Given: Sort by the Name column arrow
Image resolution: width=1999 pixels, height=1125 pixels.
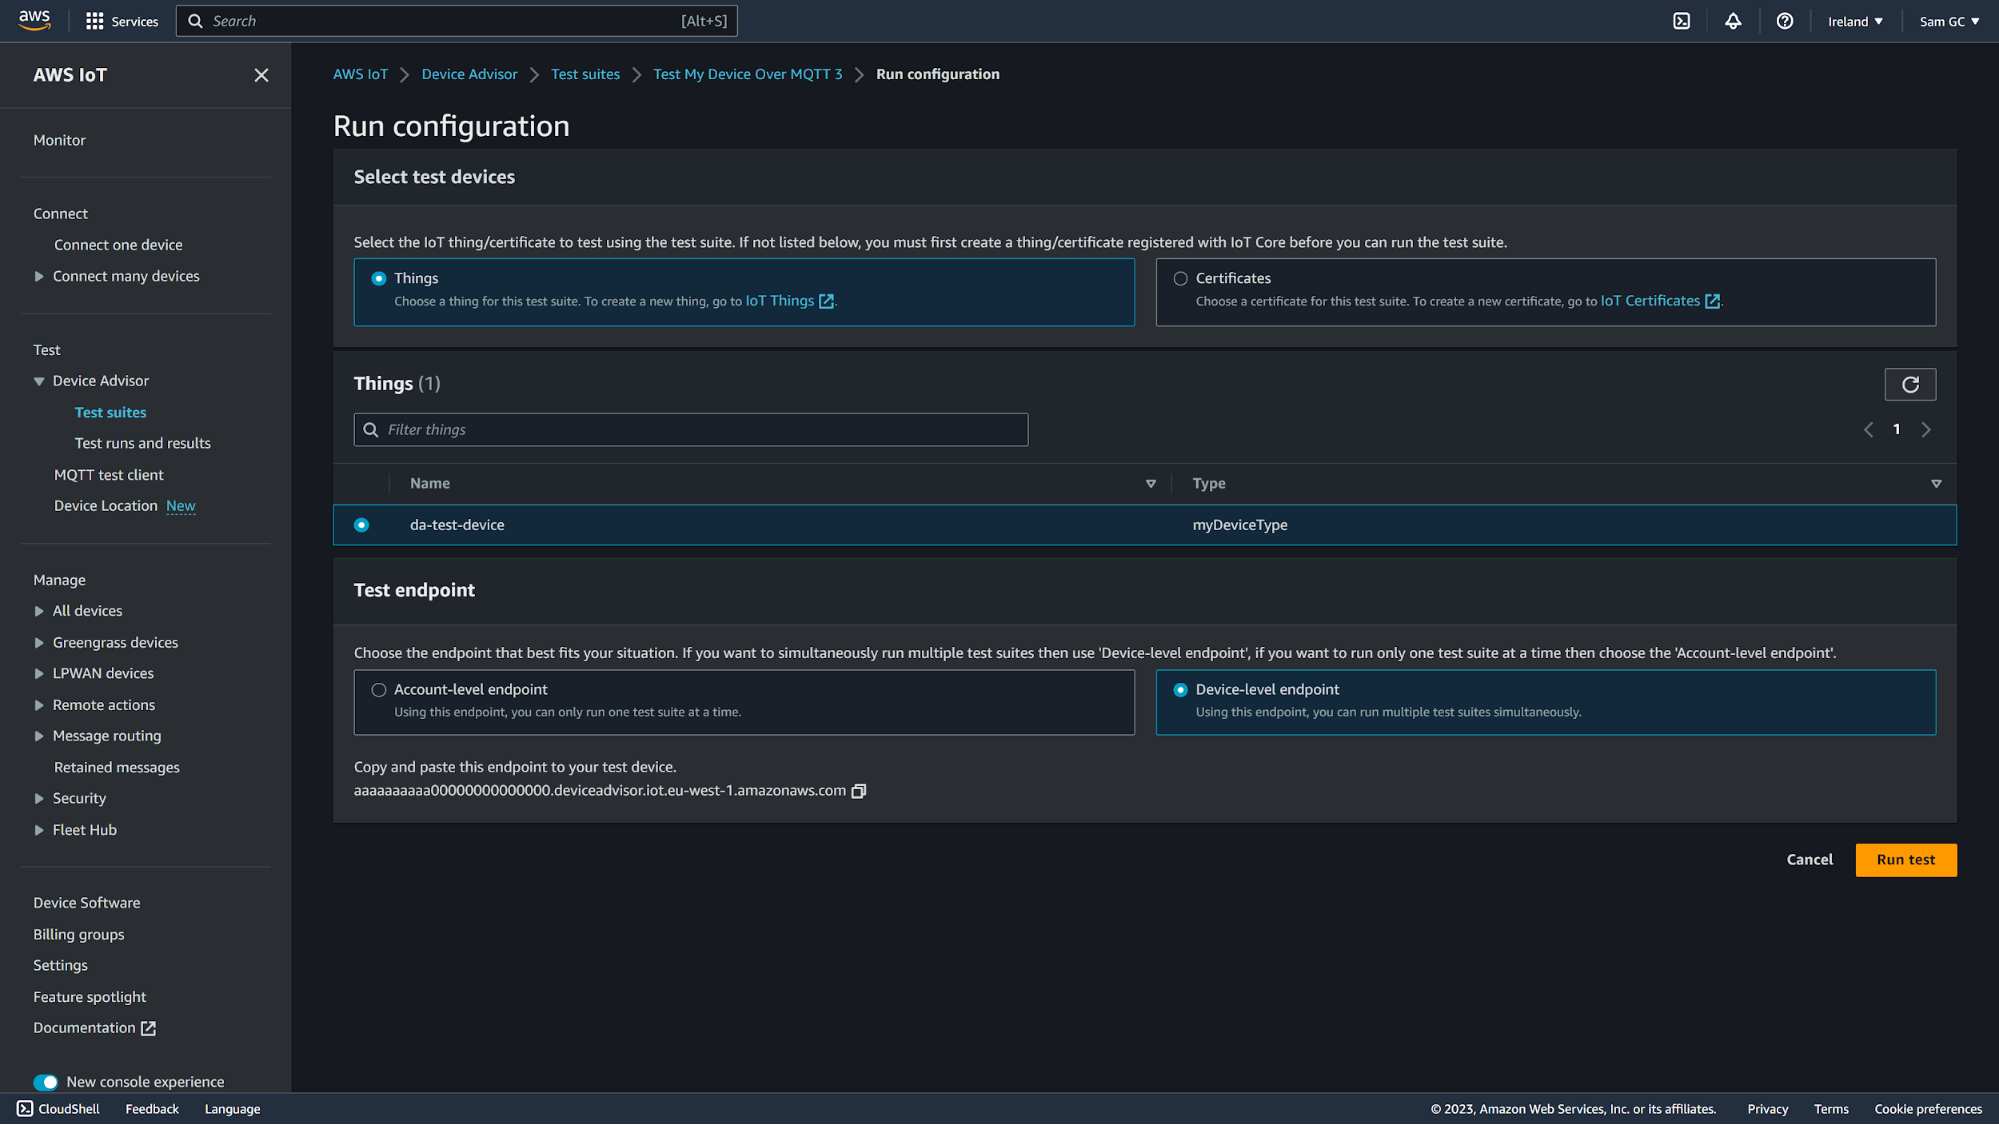Looking at the screenshot, I should click(1150, 484).
